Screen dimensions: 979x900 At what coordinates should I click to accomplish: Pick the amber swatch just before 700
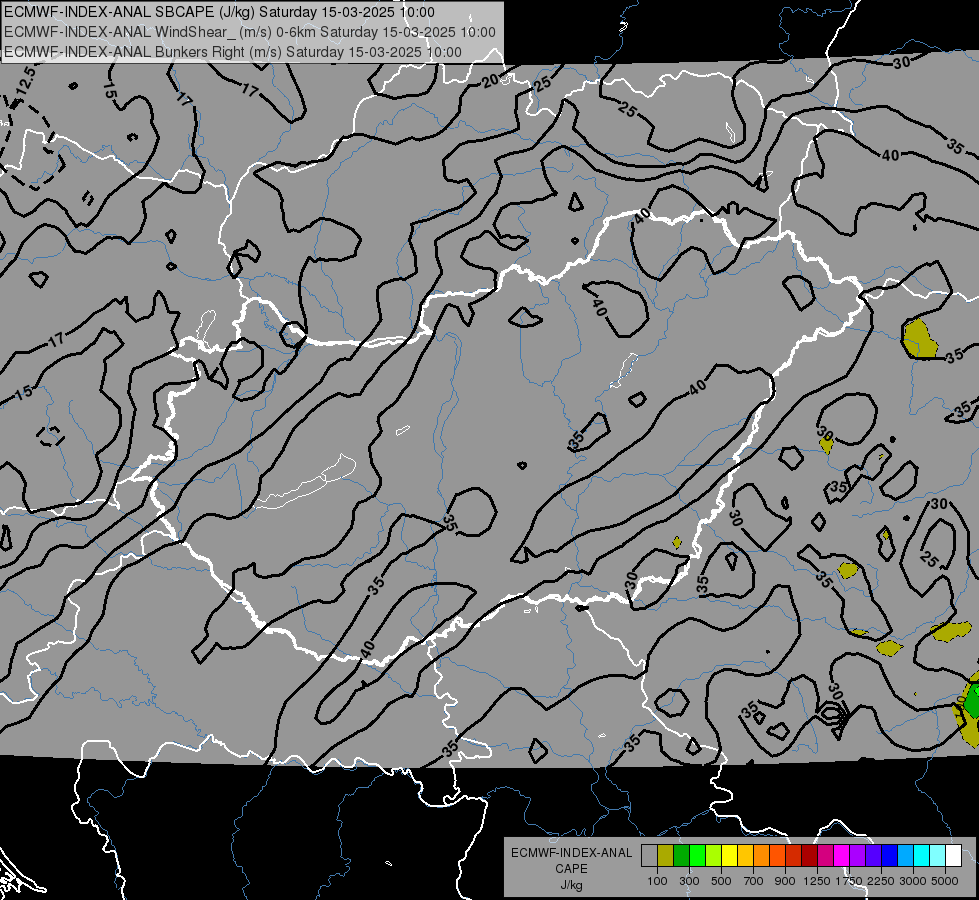click(745, 856)
